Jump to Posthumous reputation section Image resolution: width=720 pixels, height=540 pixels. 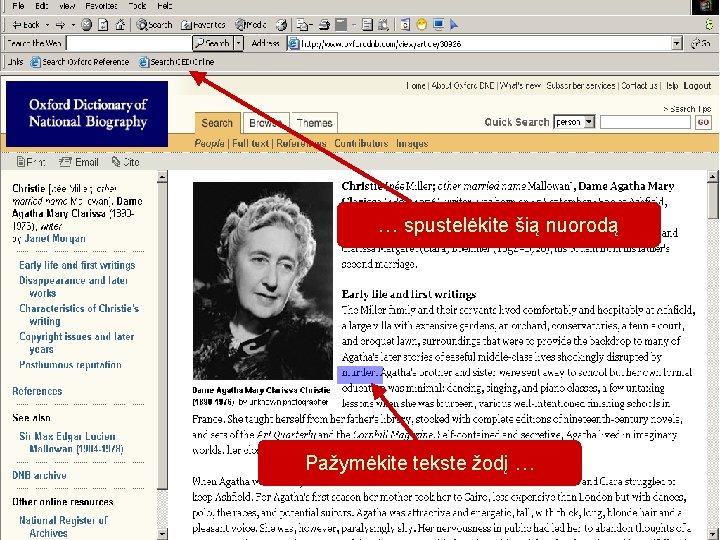coord(70,365)
